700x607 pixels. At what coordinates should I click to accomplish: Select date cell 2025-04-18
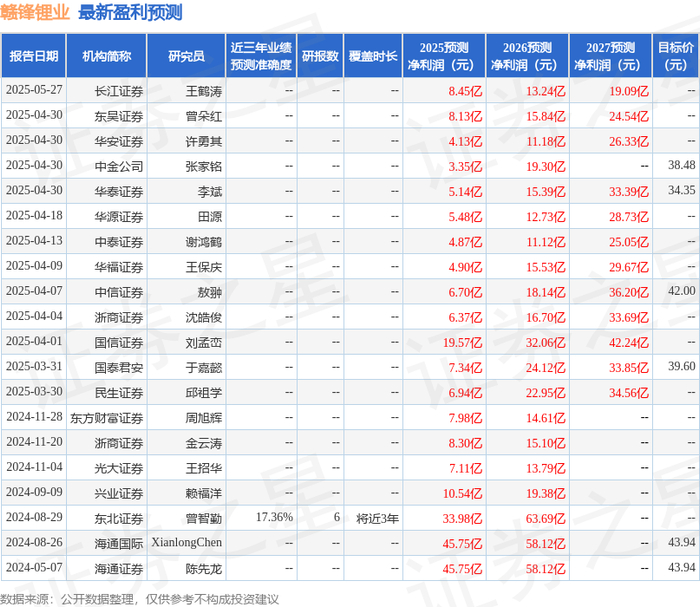coord(34,216)
